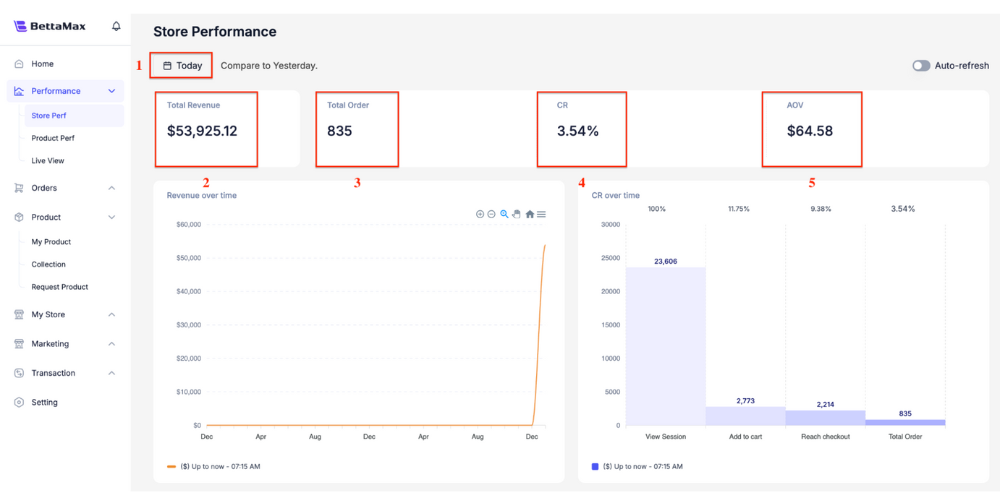
Task: Activate the panning hand tool
Action: 516,214
